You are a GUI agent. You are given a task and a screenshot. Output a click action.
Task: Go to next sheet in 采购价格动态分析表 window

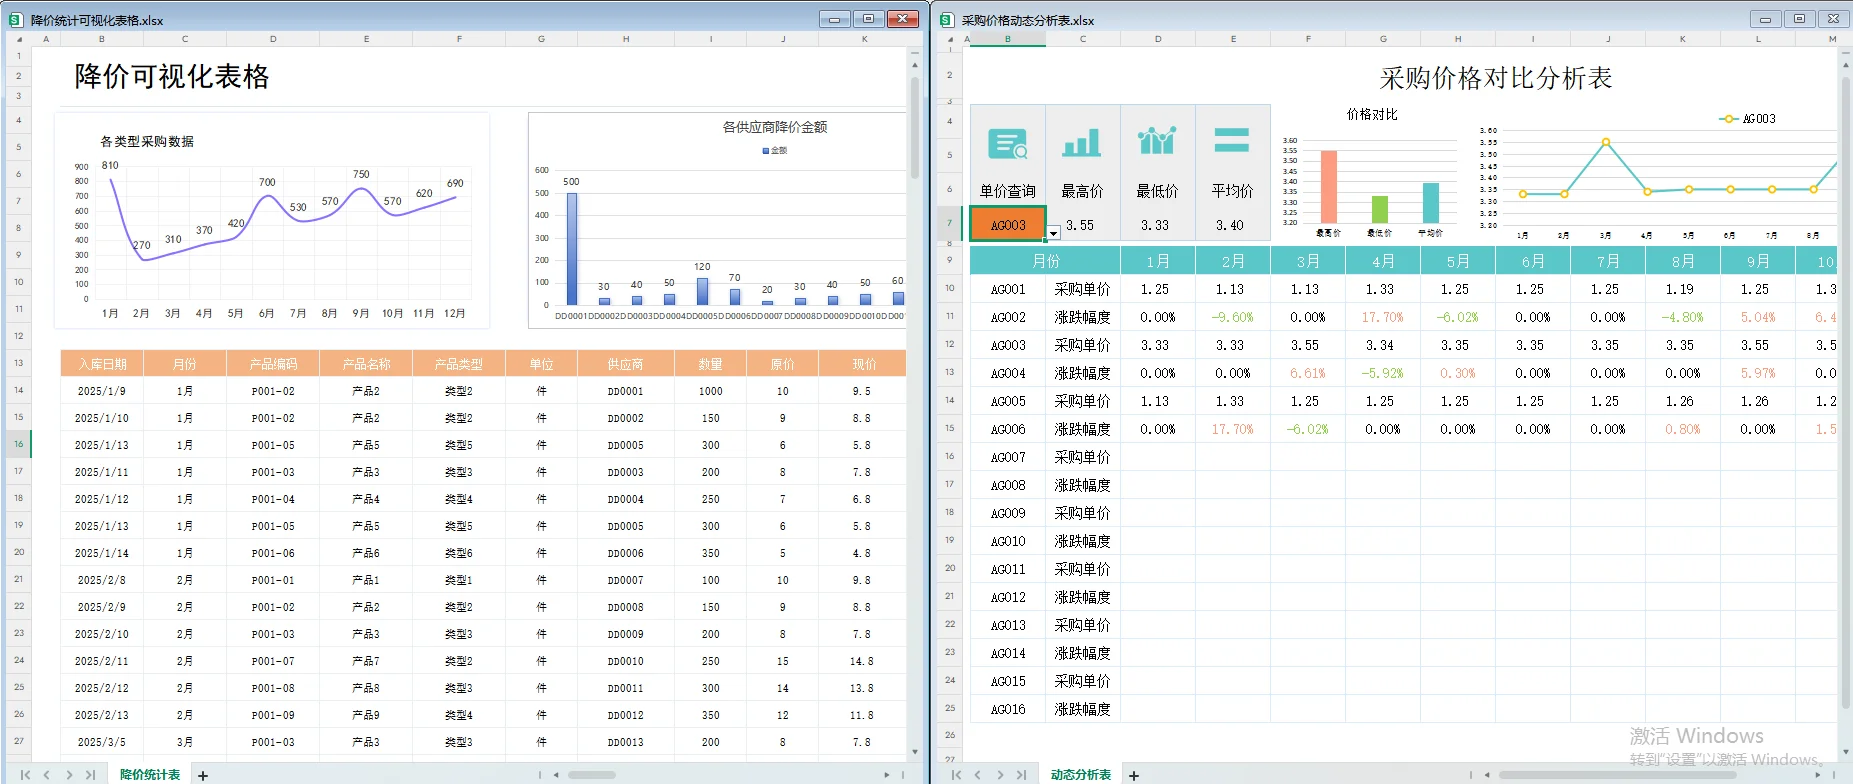[1000, 775]
